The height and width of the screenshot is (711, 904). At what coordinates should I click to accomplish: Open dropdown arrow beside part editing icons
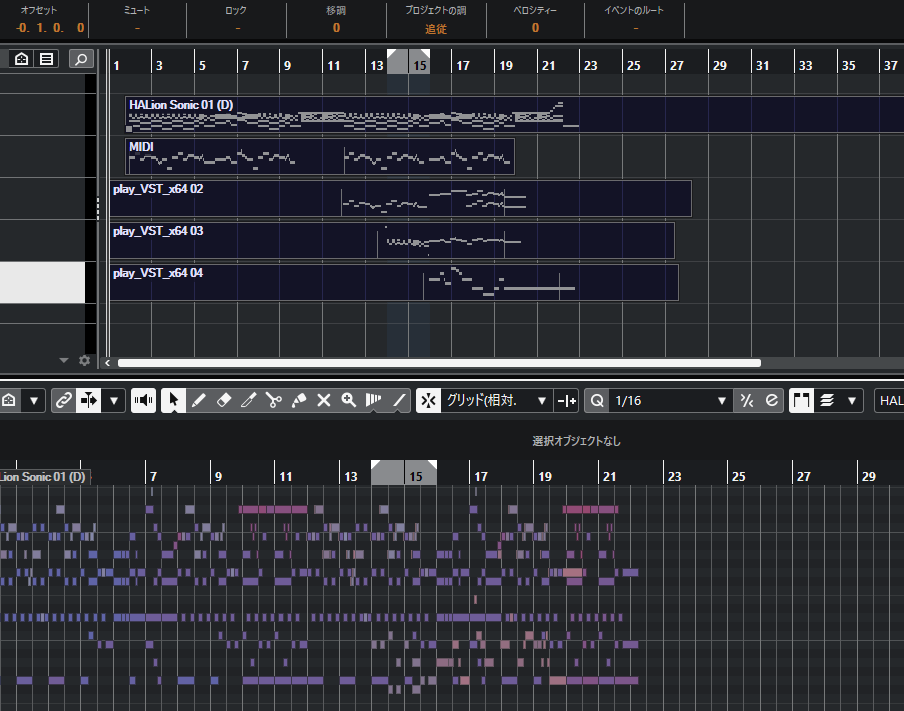tap(852, 400)
